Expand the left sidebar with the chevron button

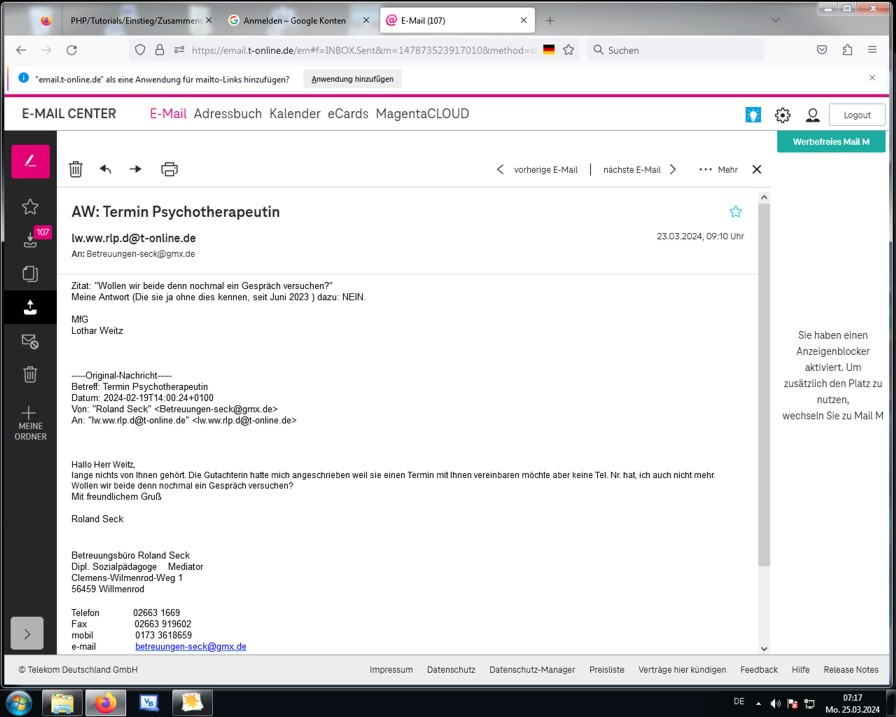27,633
